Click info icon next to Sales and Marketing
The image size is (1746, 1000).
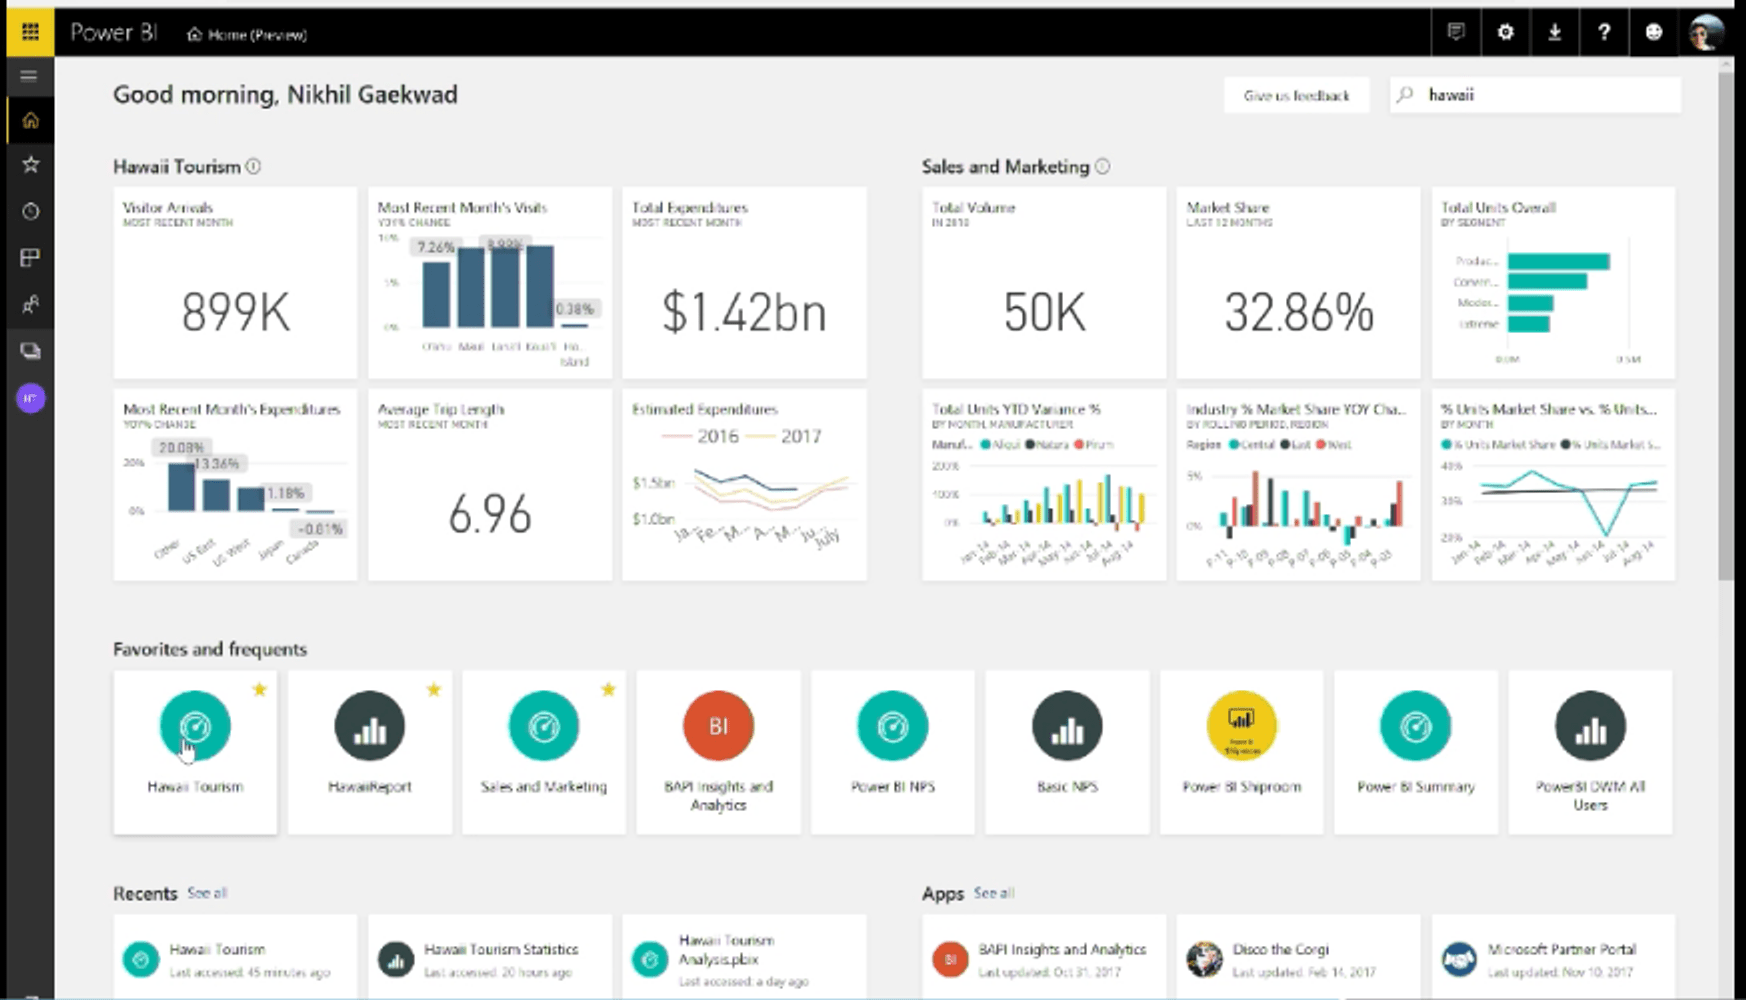1102,167
